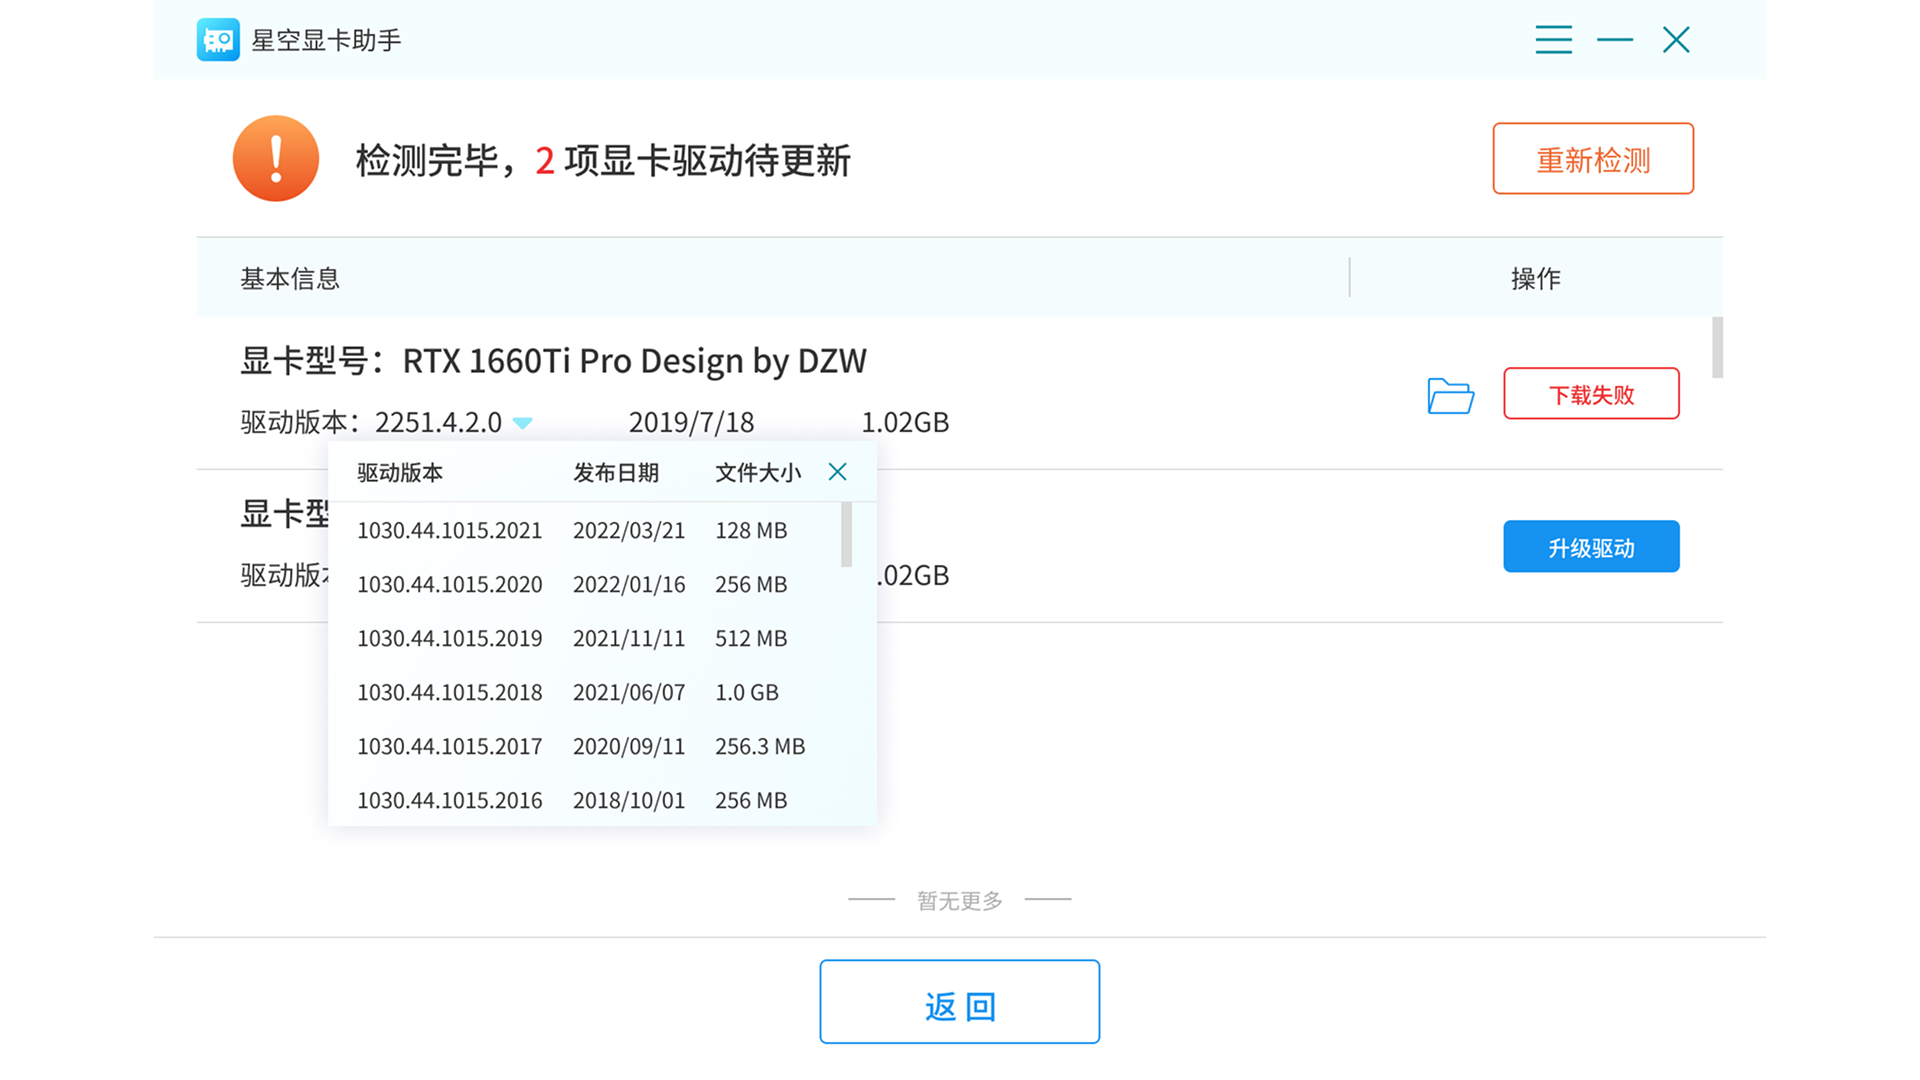This screenshot has width=1920, height=1080.
Task: Minimize the application window
Action: (1614, 41)
